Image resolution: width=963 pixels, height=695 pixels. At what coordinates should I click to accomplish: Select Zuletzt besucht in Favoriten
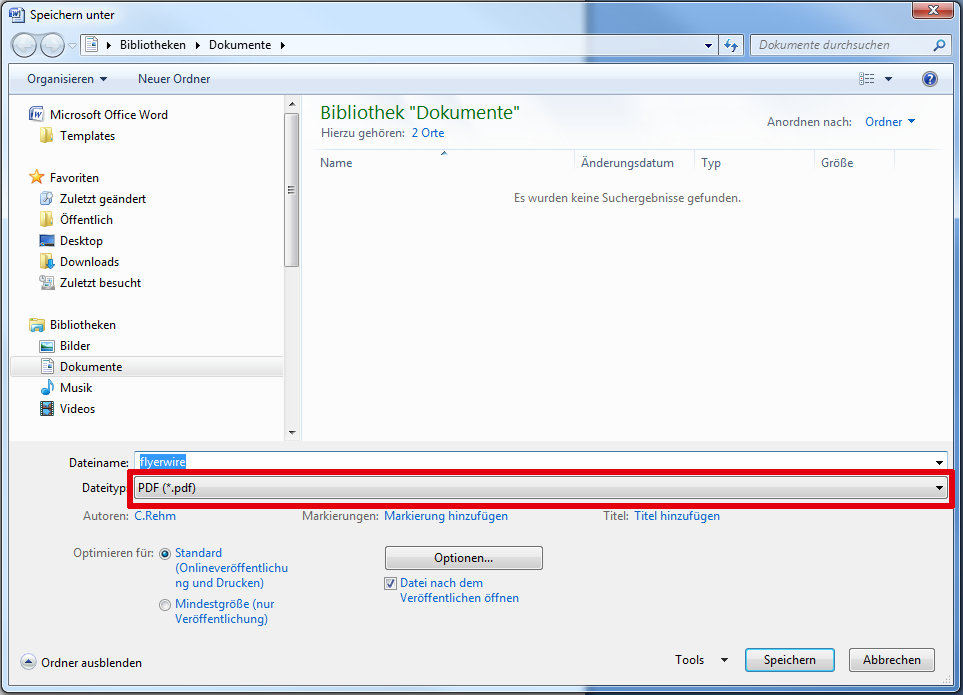coord(100,282)
